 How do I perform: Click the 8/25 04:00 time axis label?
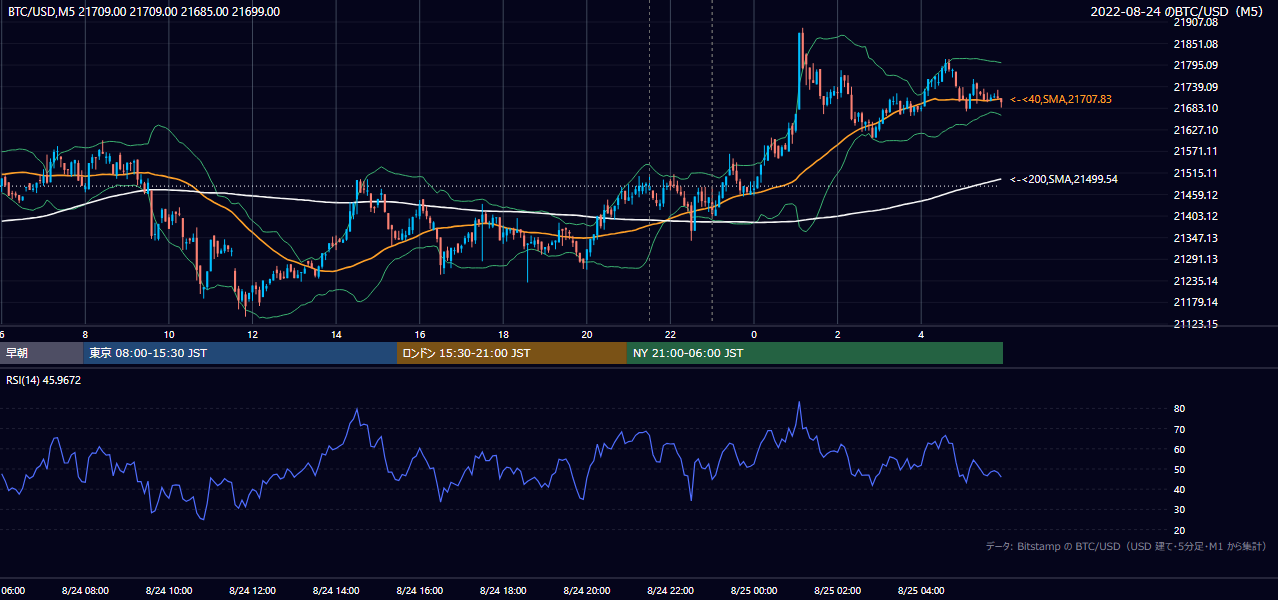click(921, 590)
